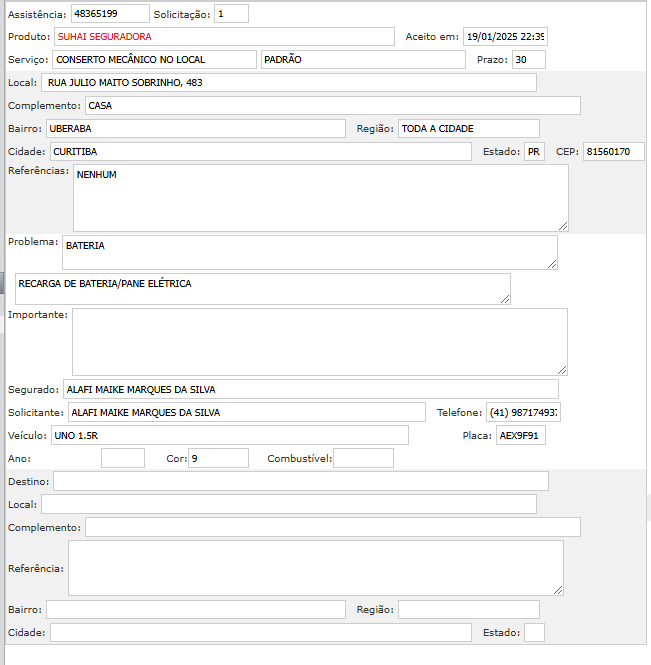Click the Aceito em date field
The width and height of the screenshot is (651, 665).
505,37
